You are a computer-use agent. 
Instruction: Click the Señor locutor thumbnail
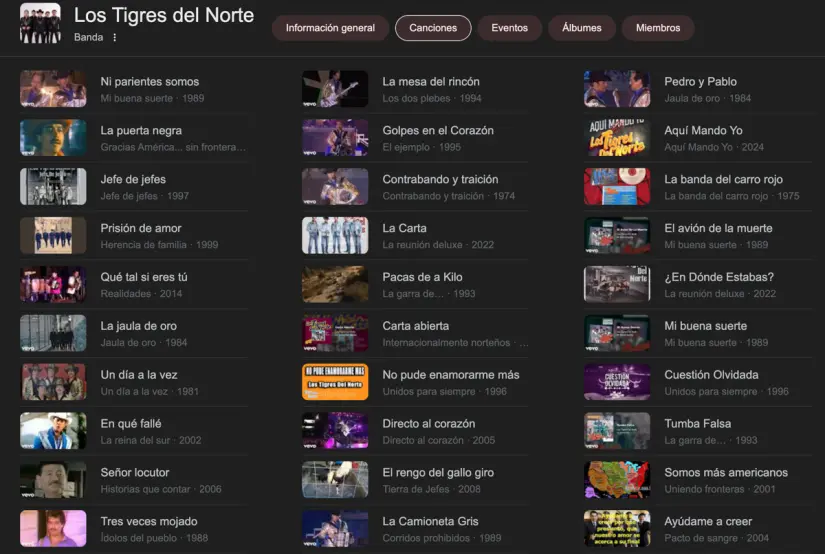coord(53,480)
